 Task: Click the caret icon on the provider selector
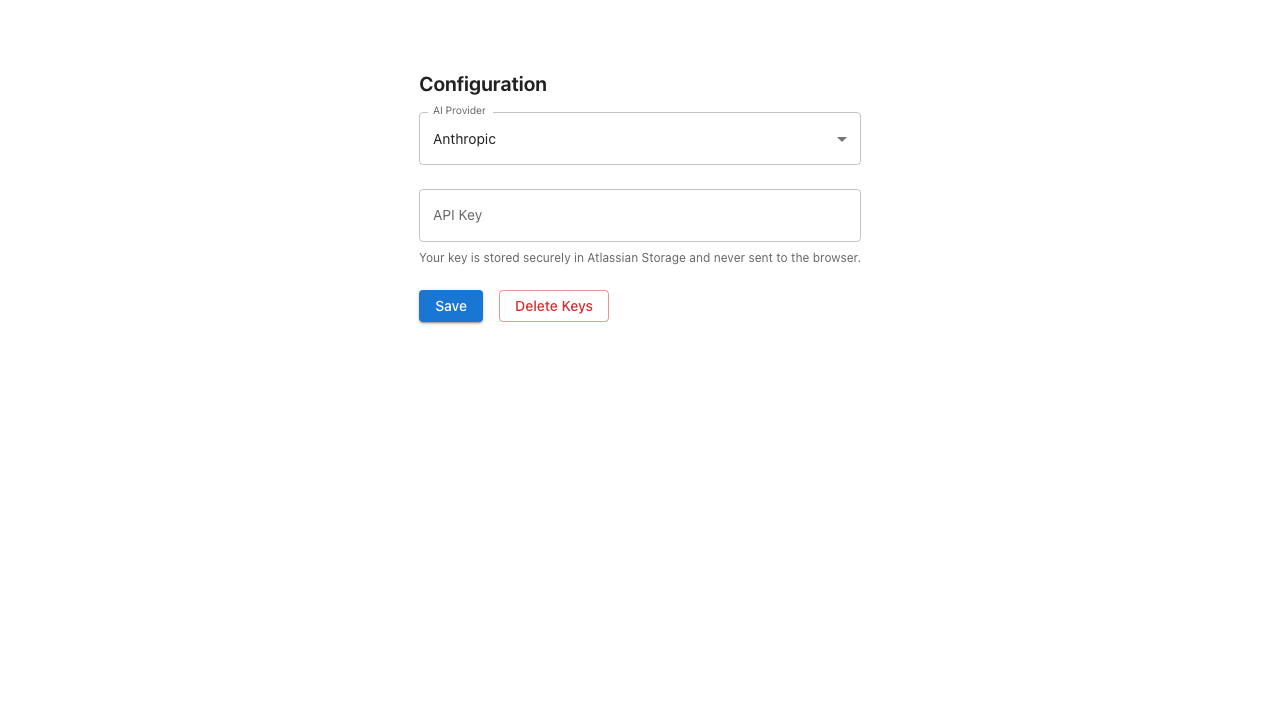click(x=841, y=139)
